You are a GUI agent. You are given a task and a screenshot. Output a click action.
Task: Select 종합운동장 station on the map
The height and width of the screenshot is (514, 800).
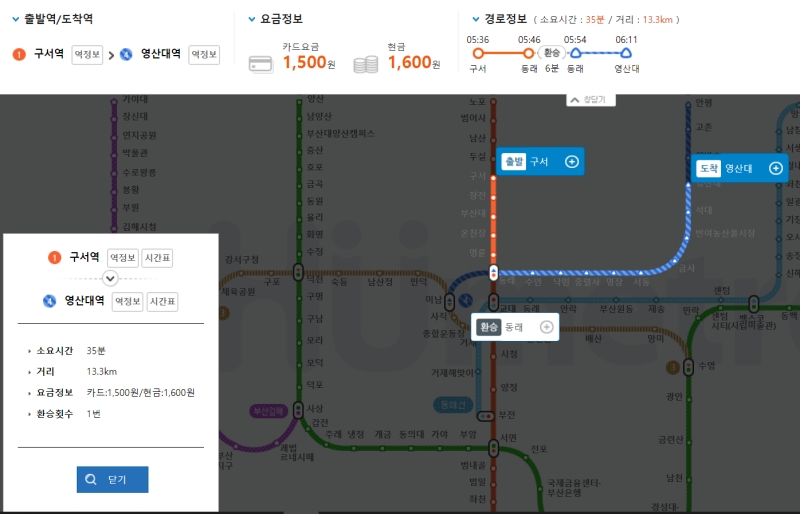point(443,333)
